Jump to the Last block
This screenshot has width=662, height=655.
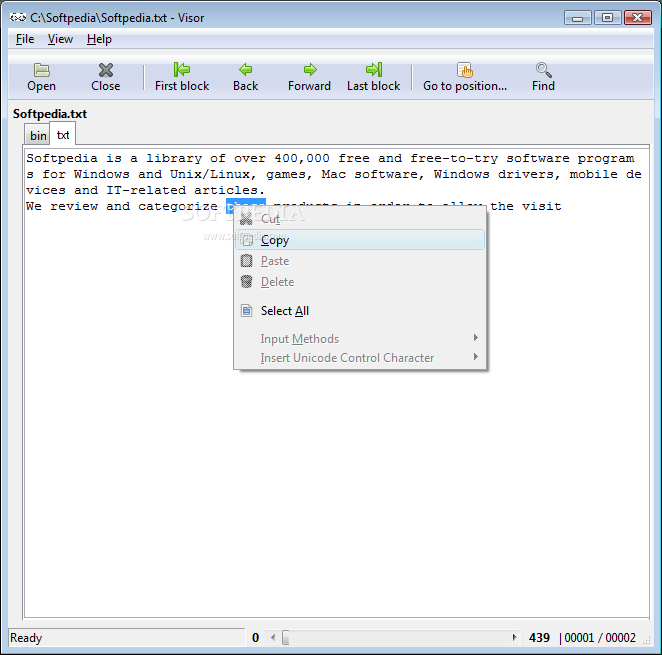(374, 77)
